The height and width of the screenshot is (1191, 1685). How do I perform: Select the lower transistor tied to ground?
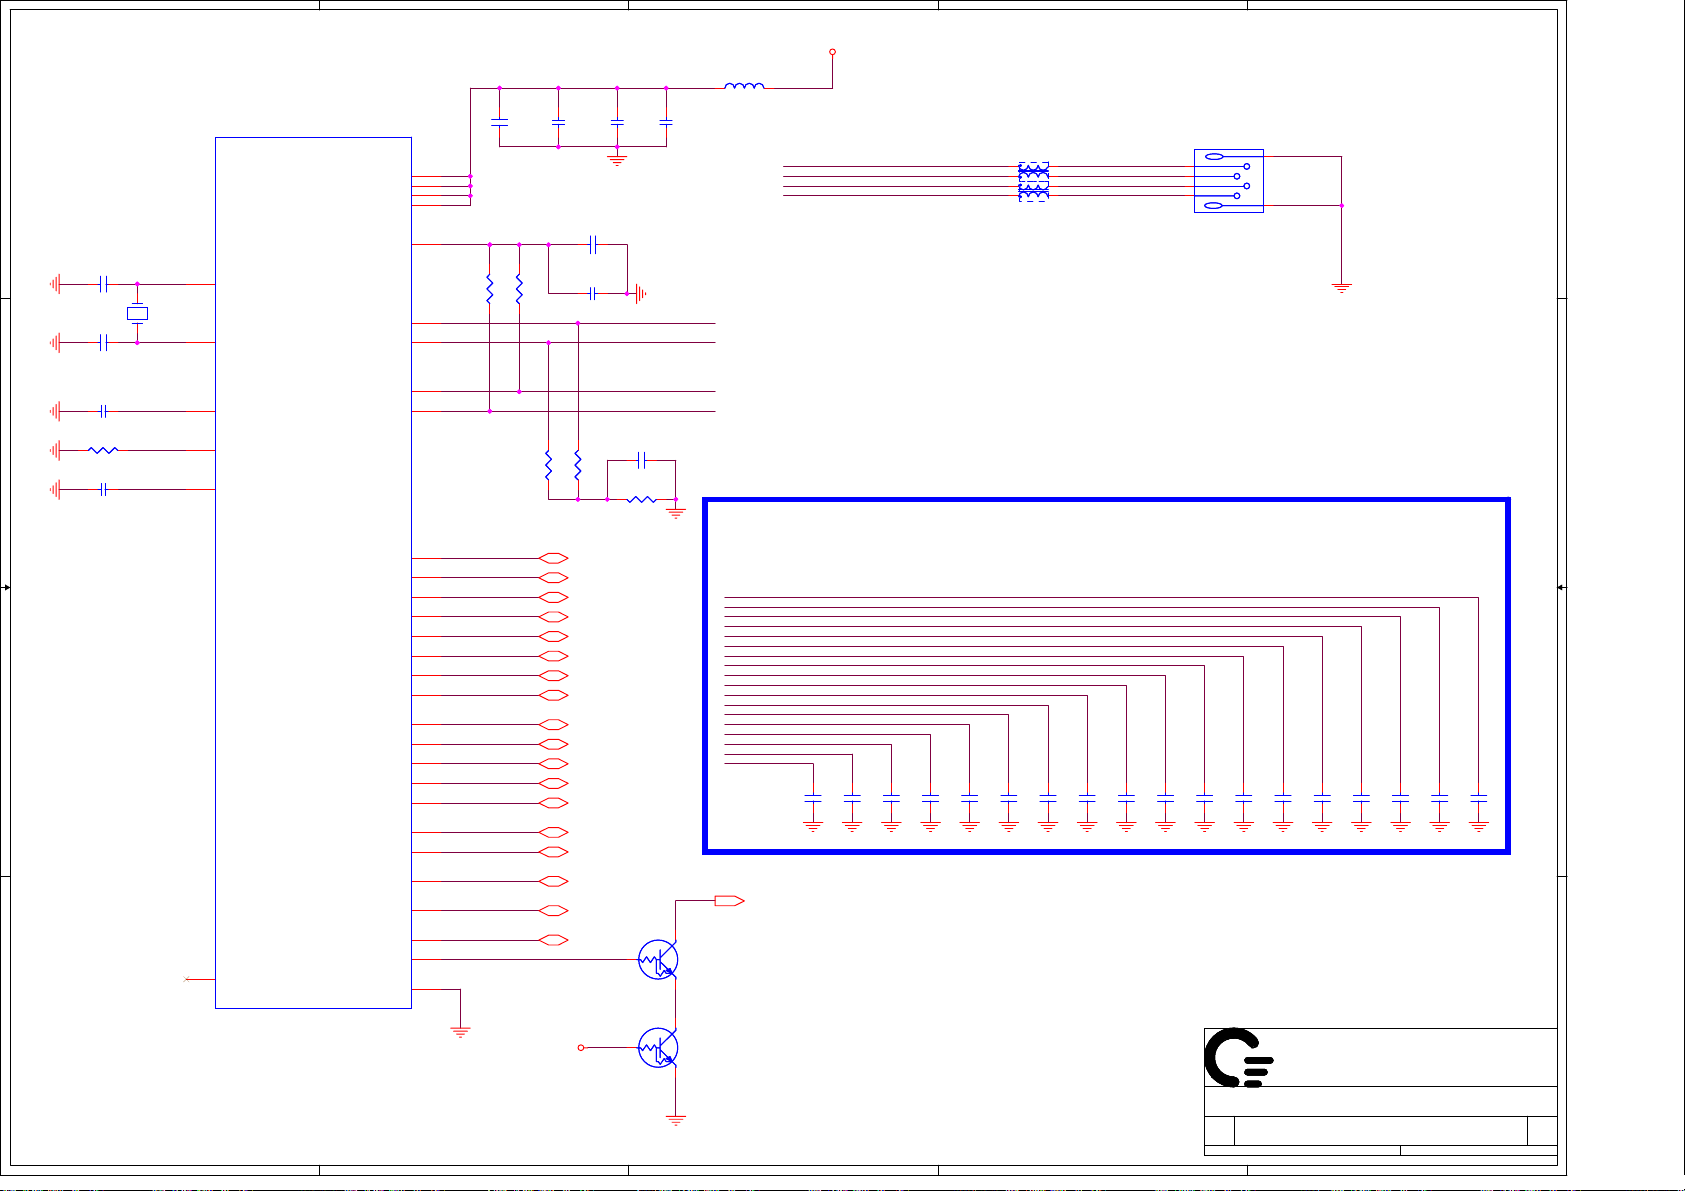tap(659, 1048)
